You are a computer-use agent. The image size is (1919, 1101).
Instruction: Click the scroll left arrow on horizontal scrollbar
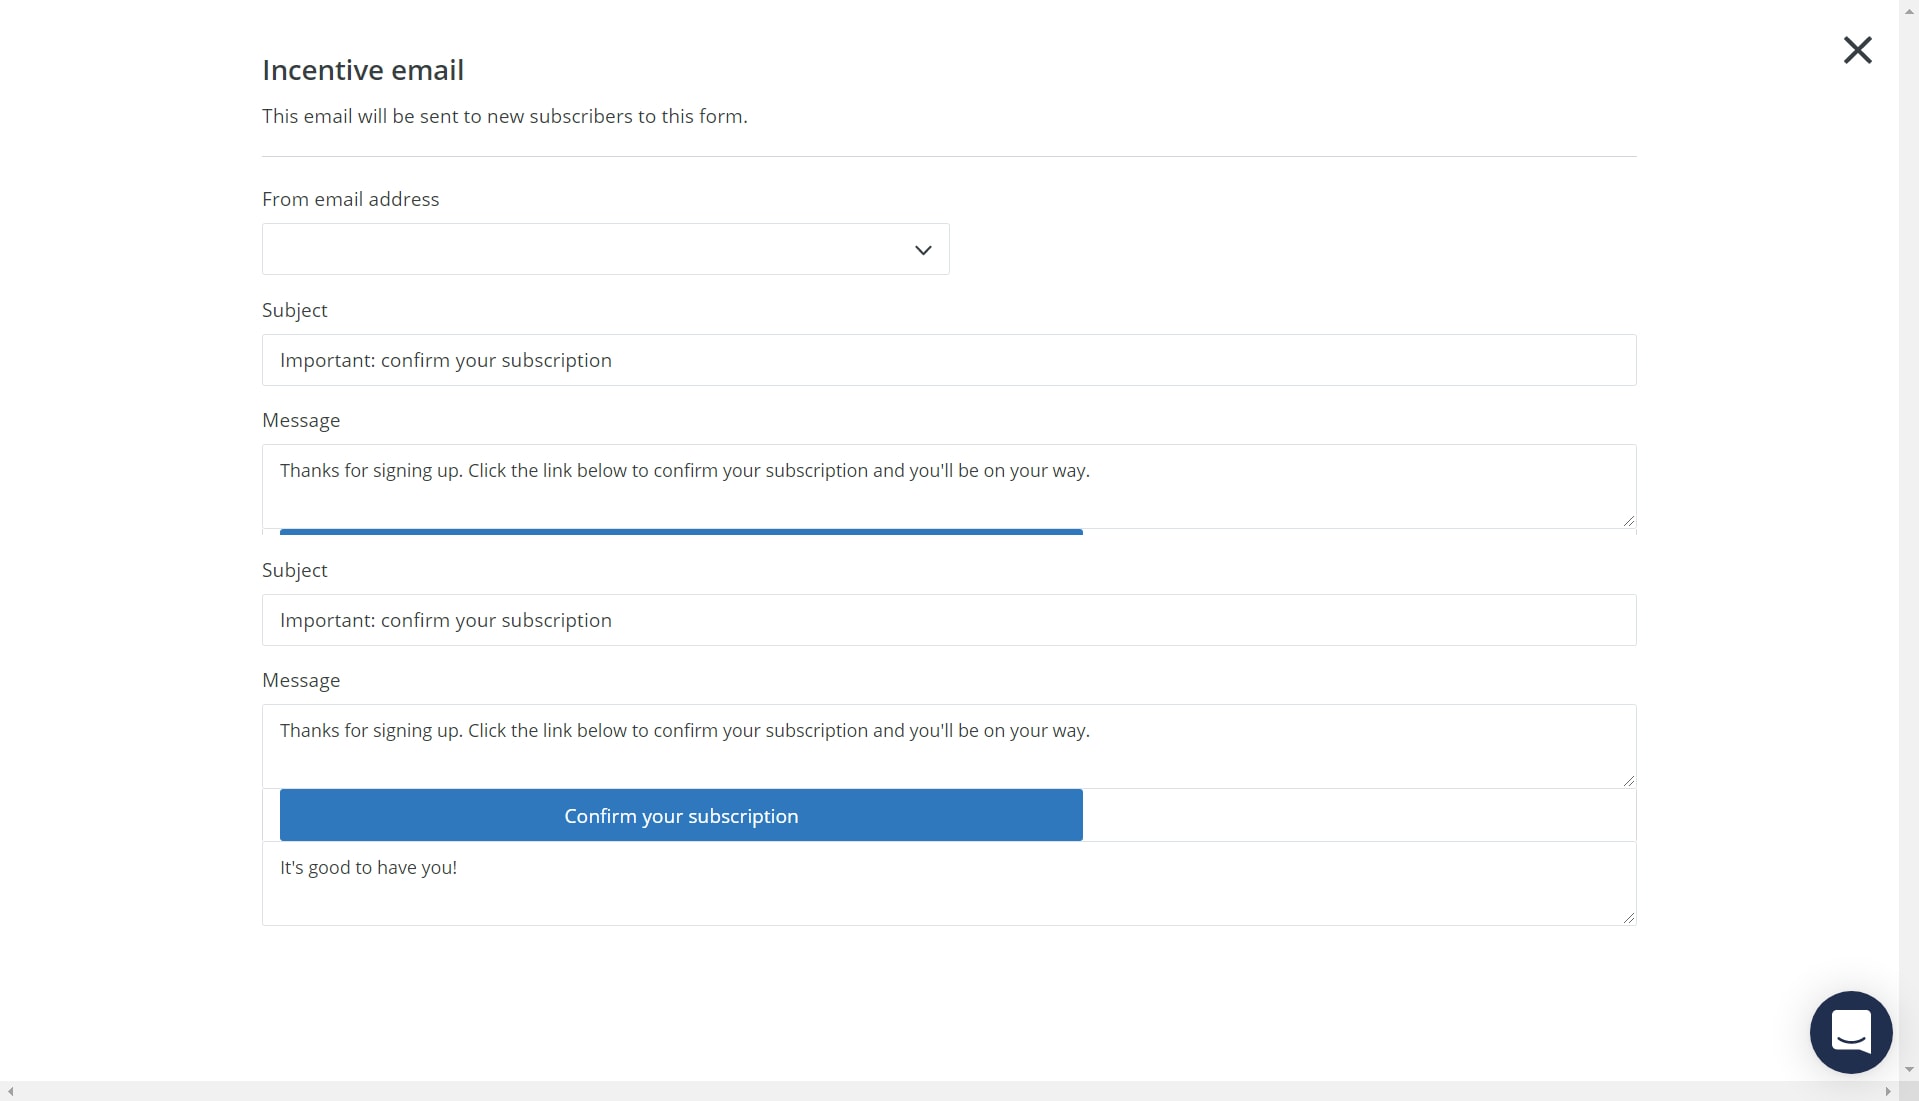coord(10,1091)
